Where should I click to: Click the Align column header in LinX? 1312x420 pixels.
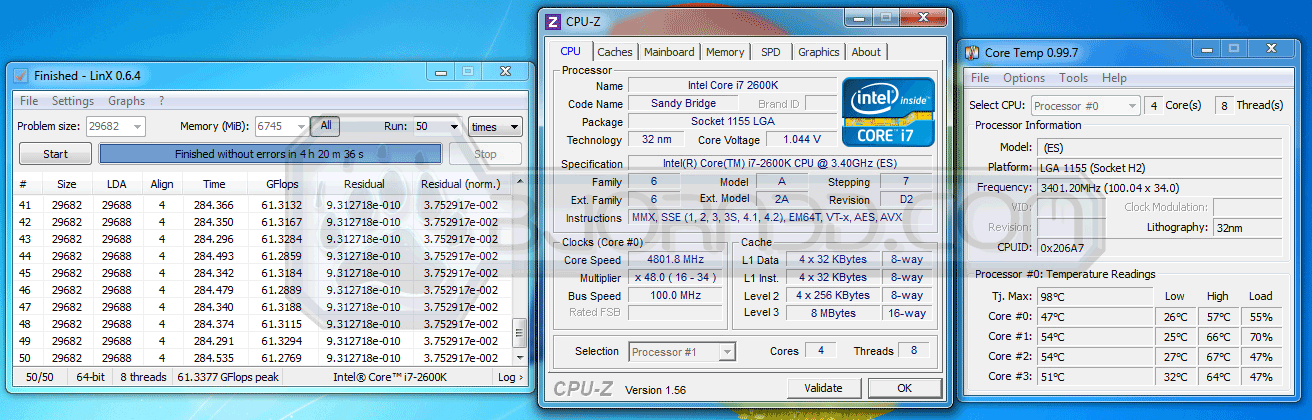(162, 184)
